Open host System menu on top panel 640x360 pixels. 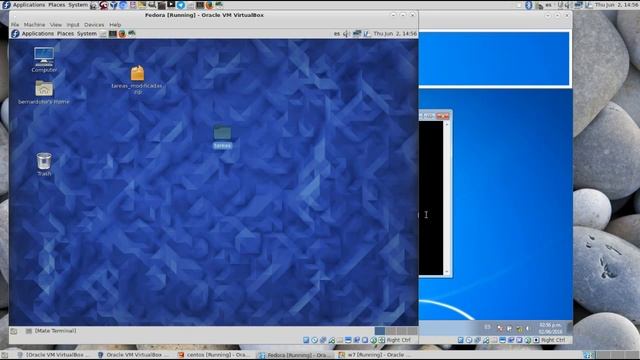point(78,5)
